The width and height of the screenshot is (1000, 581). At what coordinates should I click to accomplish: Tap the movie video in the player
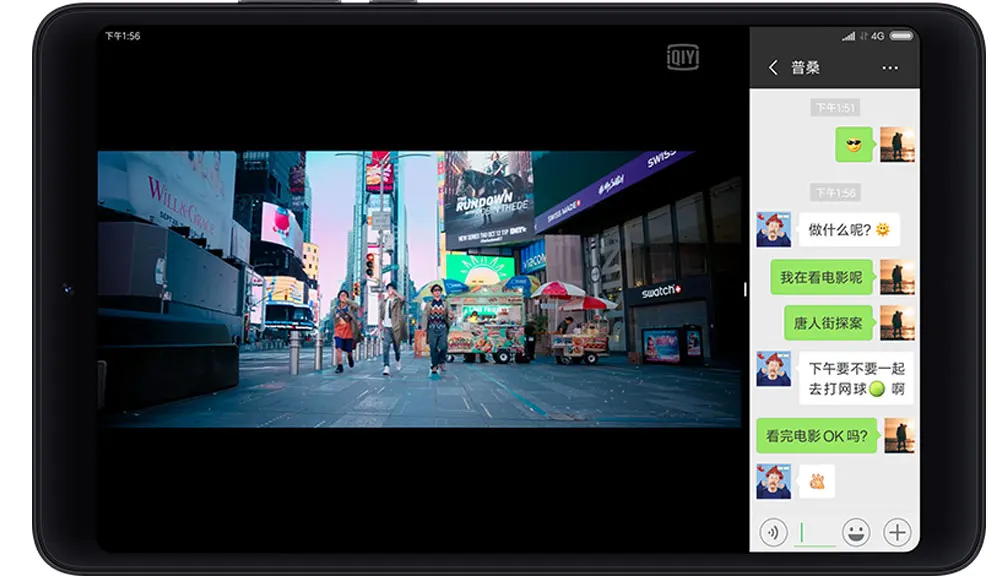[420, 289]
